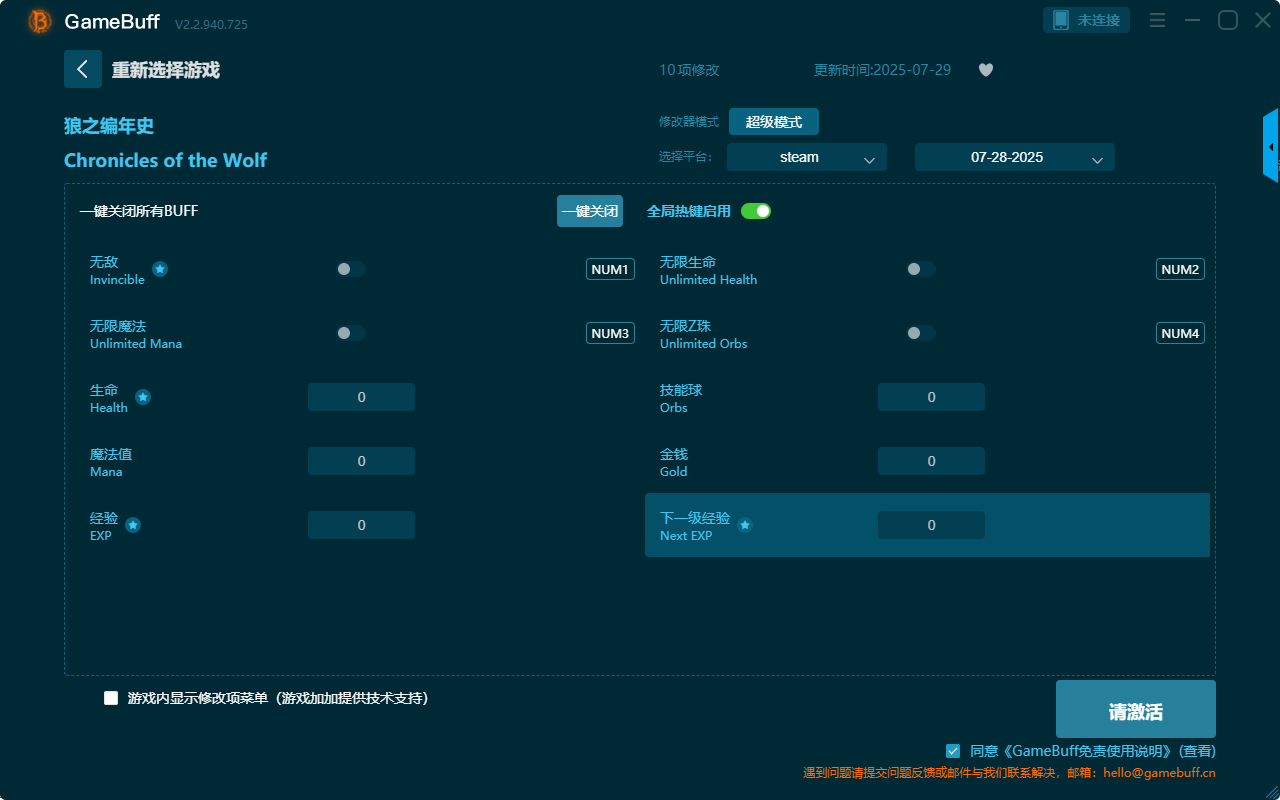Check the in-game trainer menu checkbox
Viewport: 1280px width, 800px height.
111,698
